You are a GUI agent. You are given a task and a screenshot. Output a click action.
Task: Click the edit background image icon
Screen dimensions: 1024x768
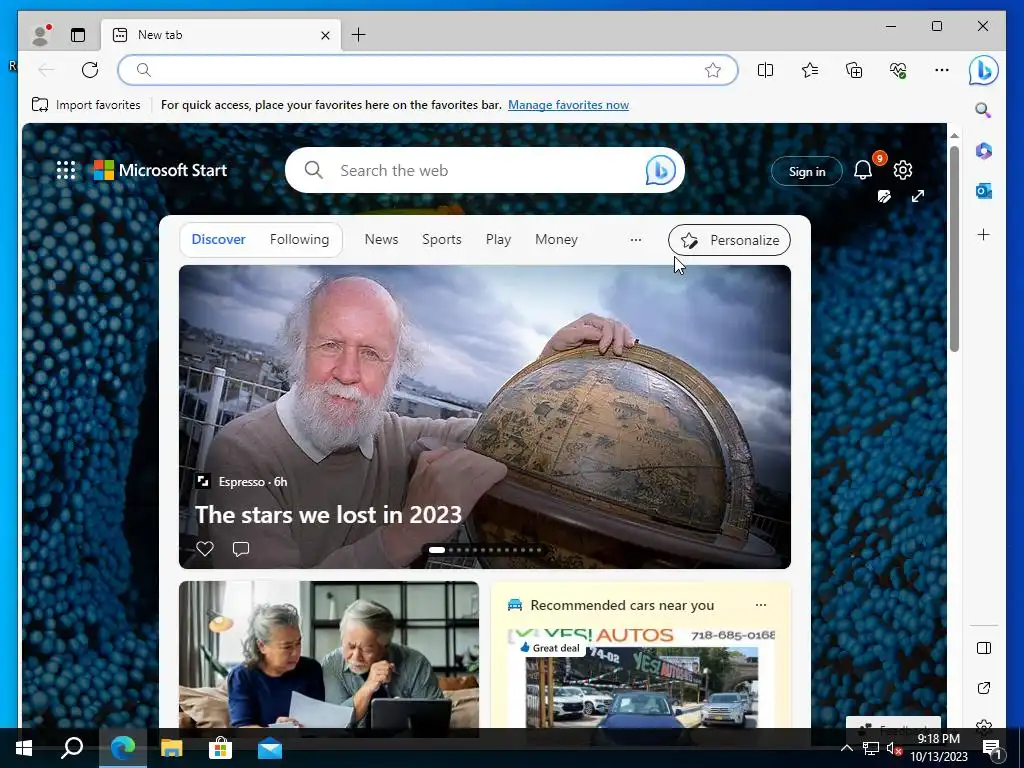884,196
